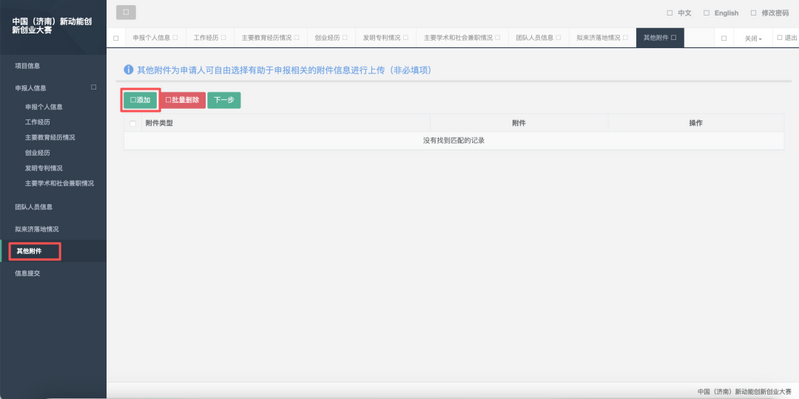Close the 主要学术和社会兼职情况 tab via its close icon
This screenshot has height=399, width=799.
[x=497, y=37]
